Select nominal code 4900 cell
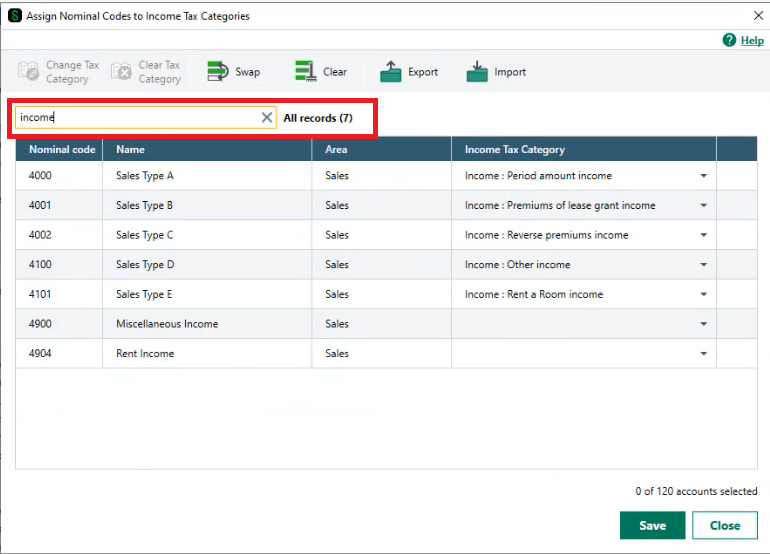The image size is (770, 554). tap(59, 324)
